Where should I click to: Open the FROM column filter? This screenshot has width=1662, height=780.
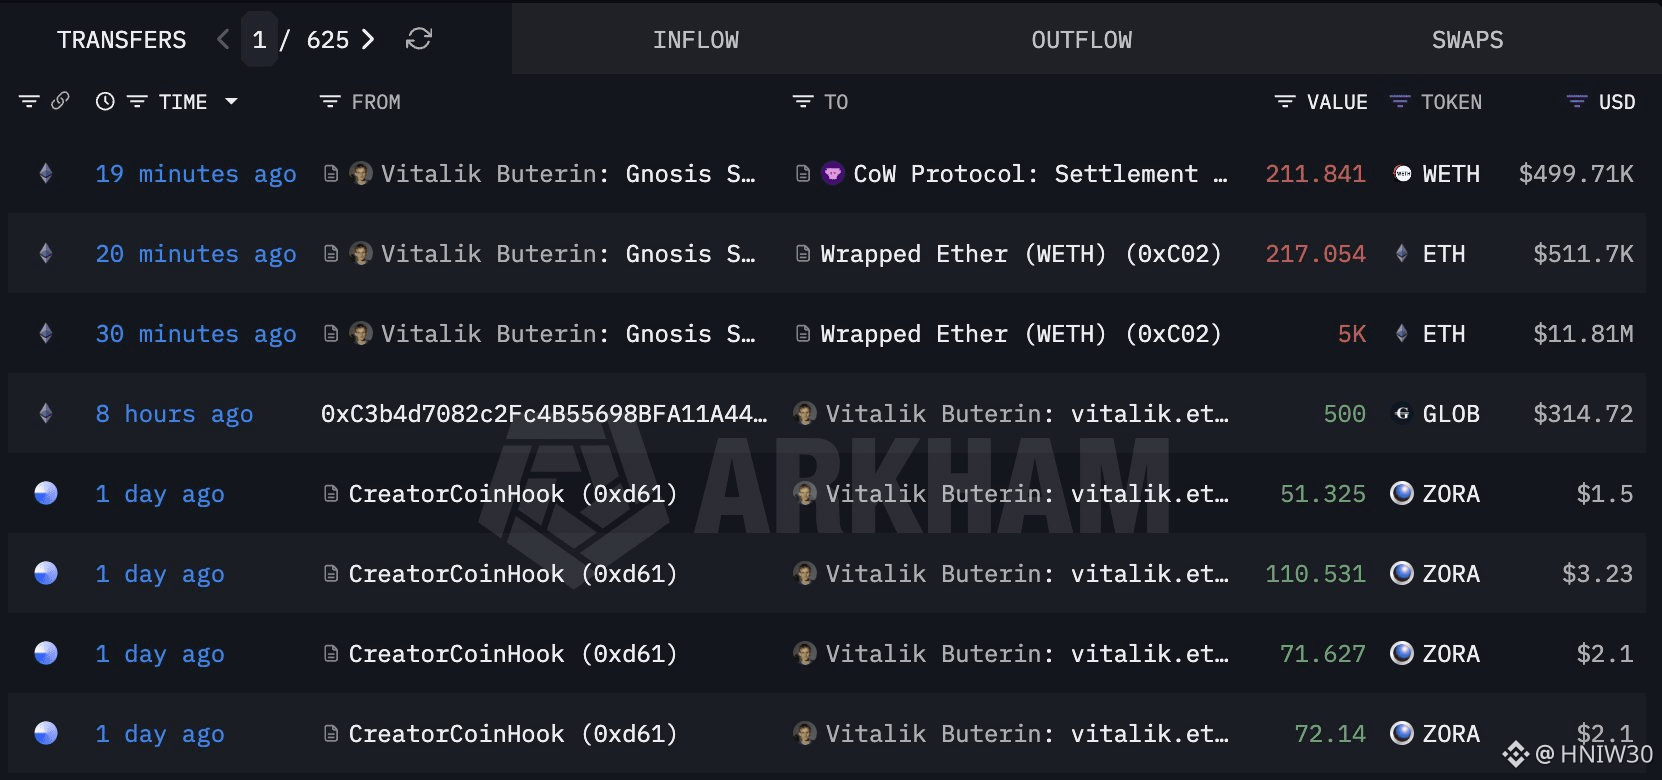pyautogui.click(x=330, y=101)
